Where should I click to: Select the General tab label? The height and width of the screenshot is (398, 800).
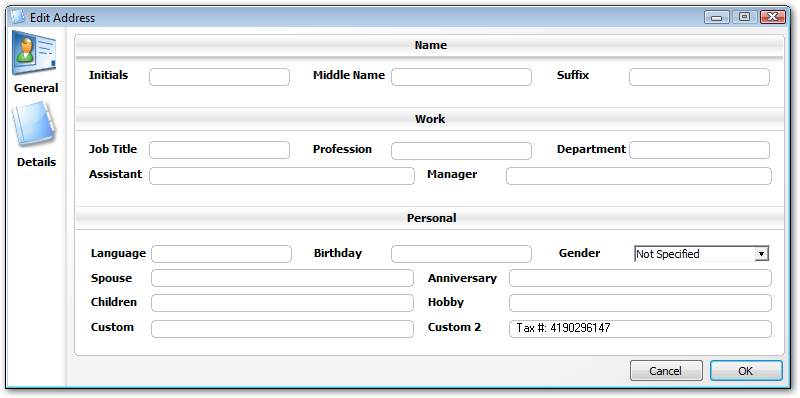36,88
